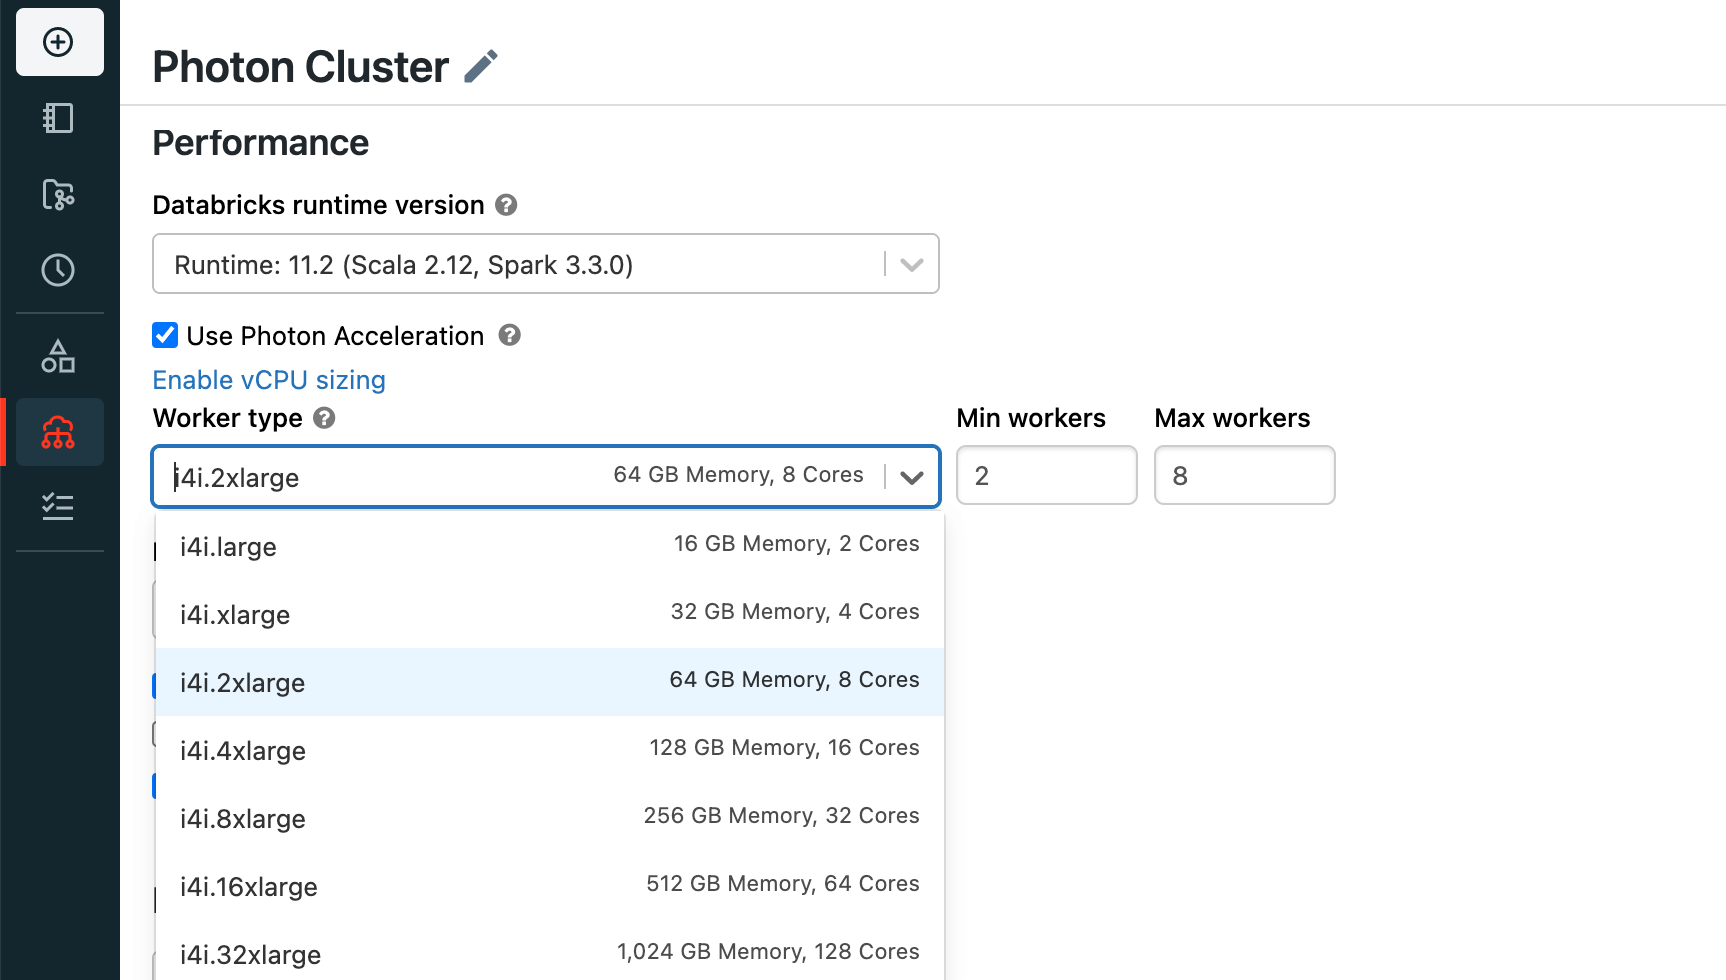Image resolution: width=1726 pixels, height=980 pixels.
Task: Uncheck the Use Photon Acceleration checkbox
Action: pyautogui.click(x=165, y=335)
